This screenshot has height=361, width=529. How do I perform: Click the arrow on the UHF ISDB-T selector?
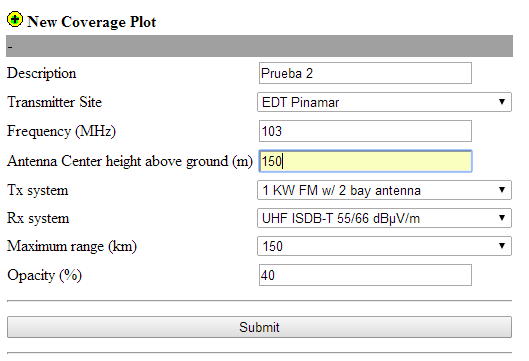(x=502, y=218)
